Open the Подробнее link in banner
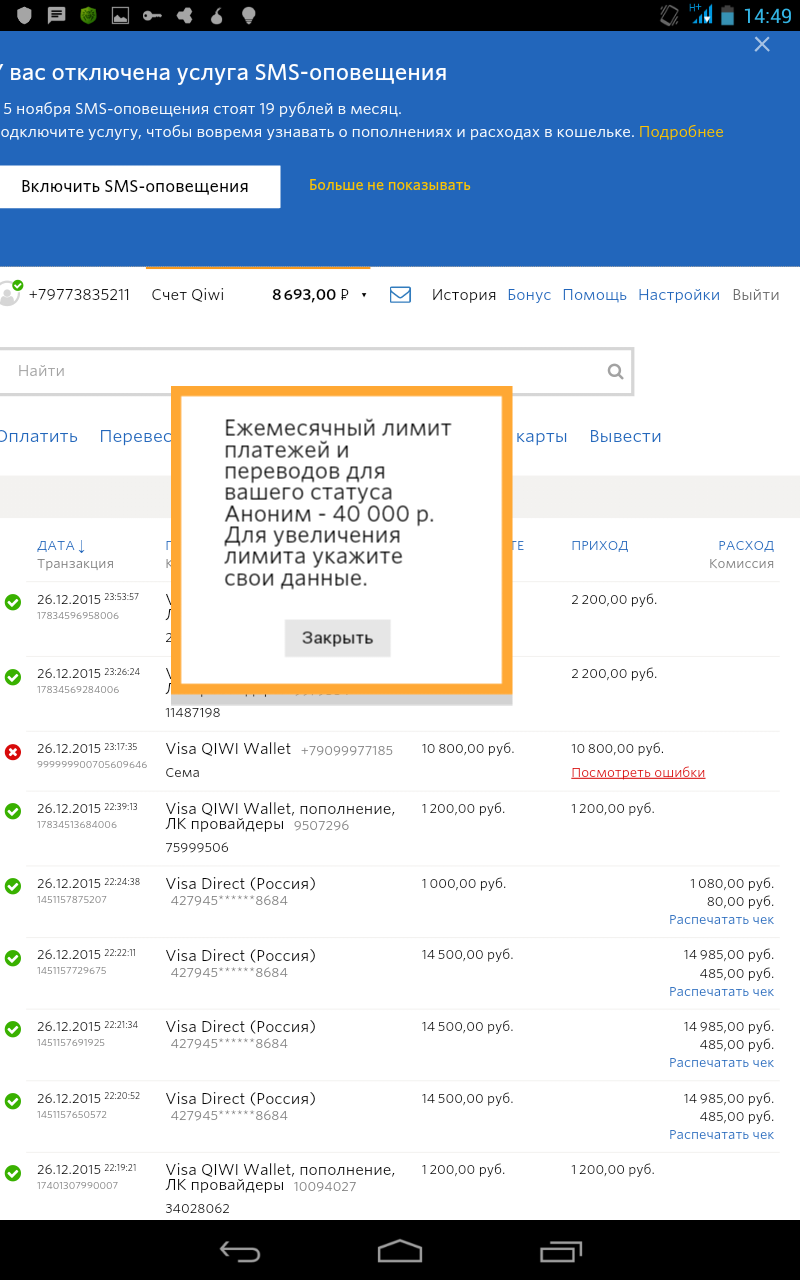The width and height of the screenshot is (800, 1280). tap(681, 132)
